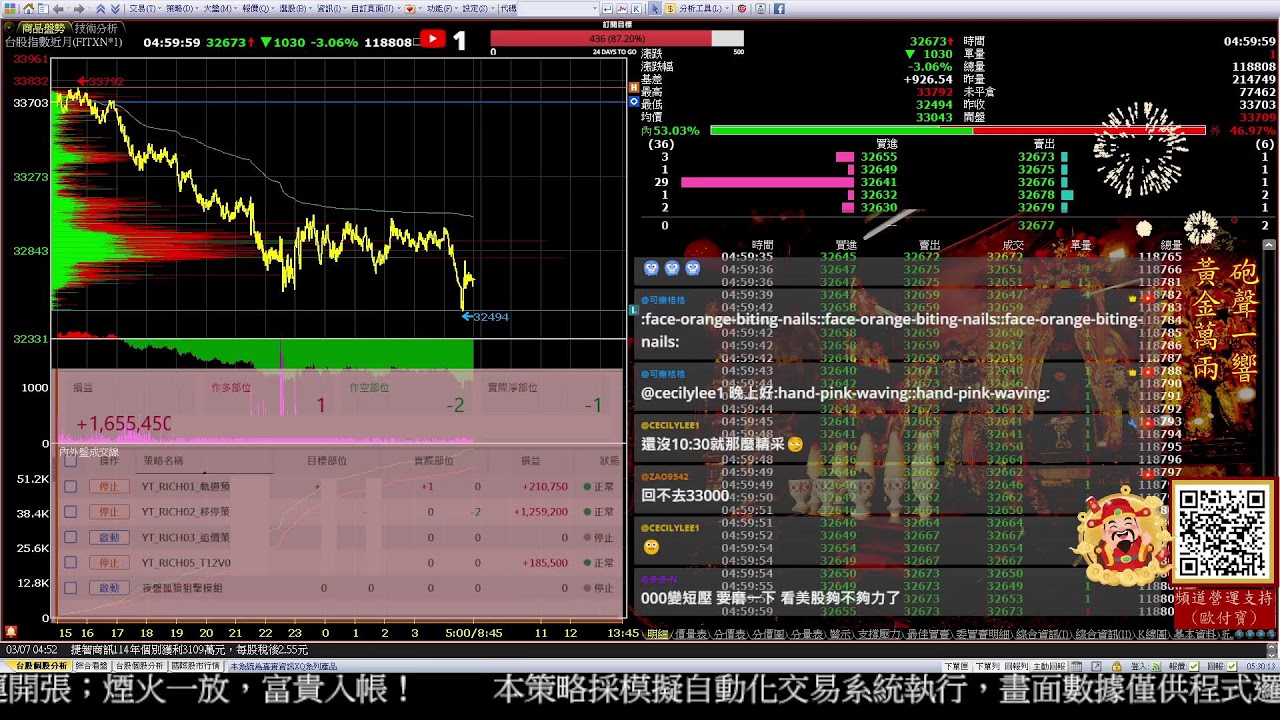Open the 資訊(I) dropdown menu
The width and height of the screenshot is (1280, 720).
click(330, 8)
